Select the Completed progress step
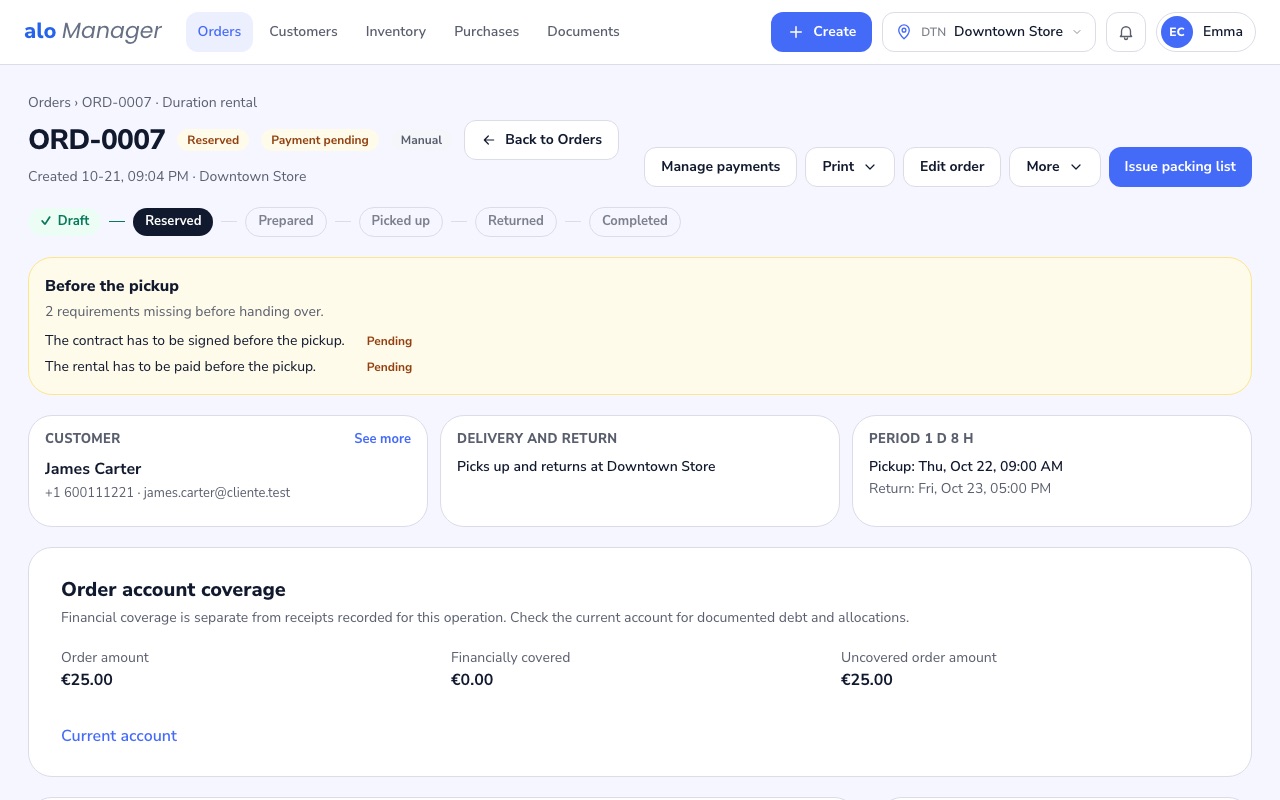 pos(635,221)
